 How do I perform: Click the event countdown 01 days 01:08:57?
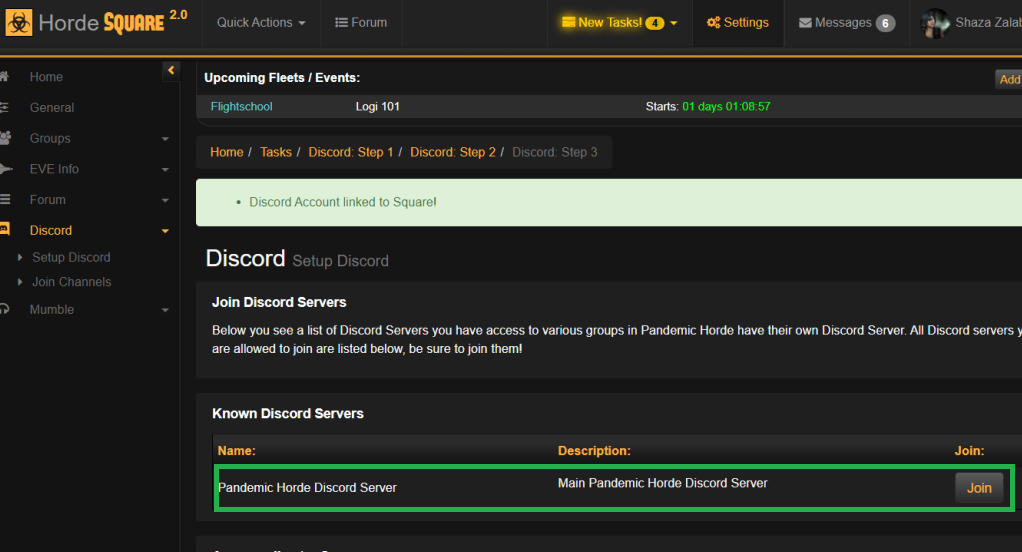point(726,106)
